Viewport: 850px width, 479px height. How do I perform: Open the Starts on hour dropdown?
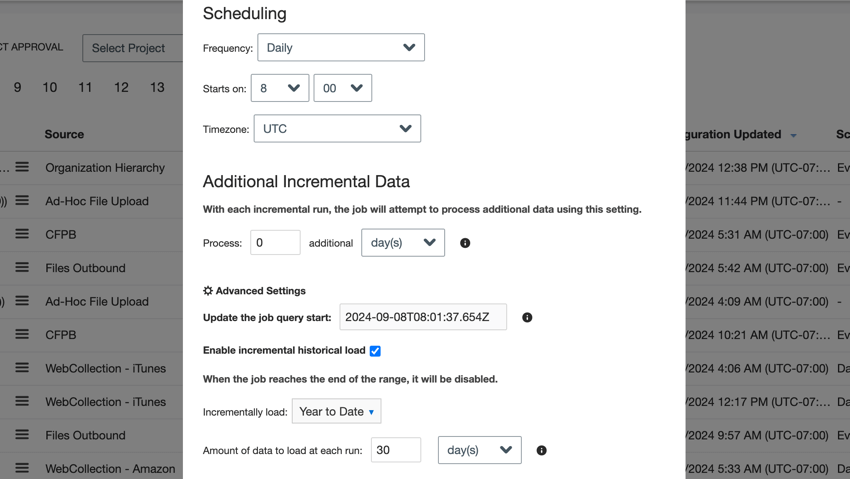[280, 88]
